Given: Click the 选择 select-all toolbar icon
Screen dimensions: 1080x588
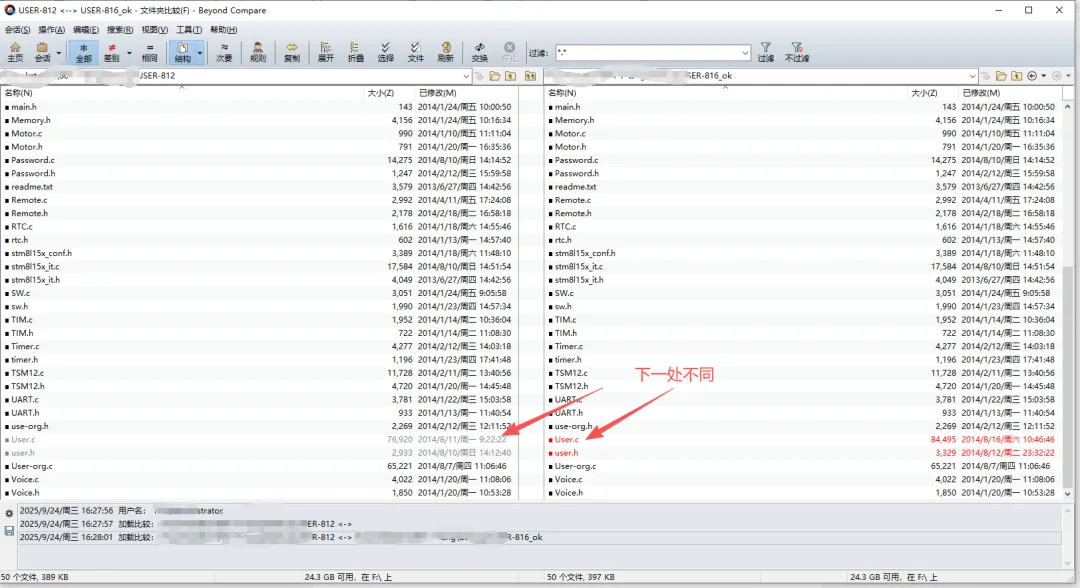Looking at the screenshot, I should (x=386, y=52).
